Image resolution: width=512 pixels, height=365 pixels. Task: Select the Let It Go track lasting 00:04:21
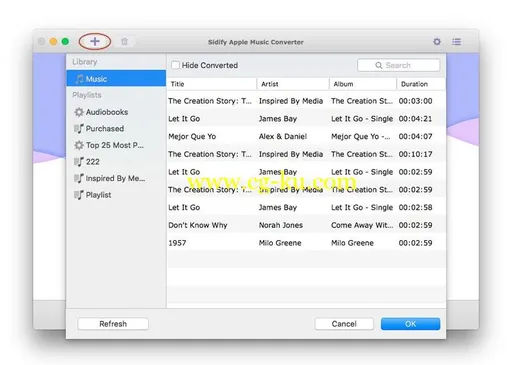tap(306, 119)
